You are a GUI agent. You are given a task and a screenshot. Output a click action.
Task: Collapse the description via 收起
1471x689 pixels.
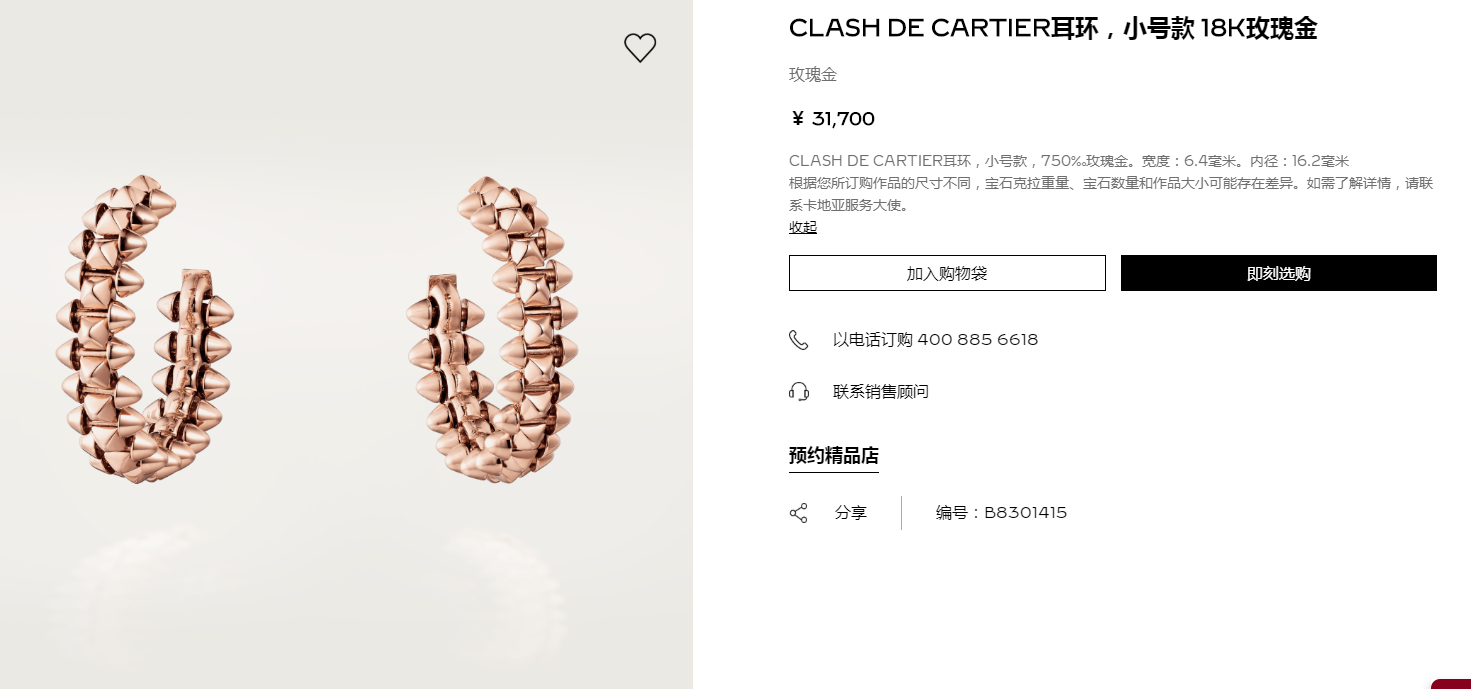click(x=803, y=227)
